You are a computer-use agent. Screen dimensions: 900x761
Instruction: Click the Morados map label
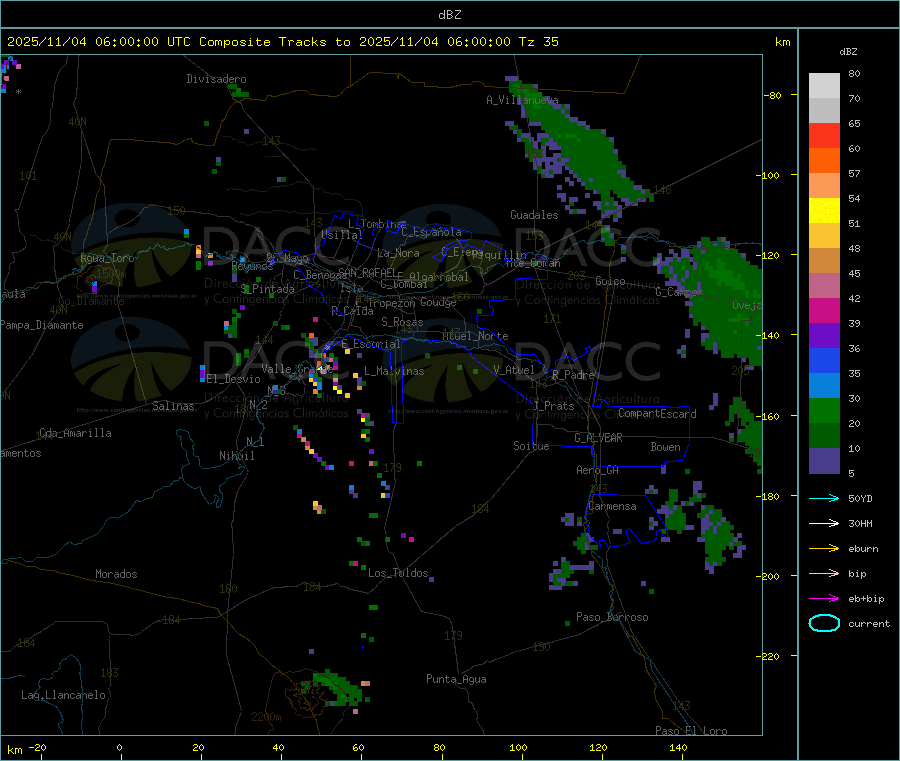pyautogui.click(x=116, y=574)
